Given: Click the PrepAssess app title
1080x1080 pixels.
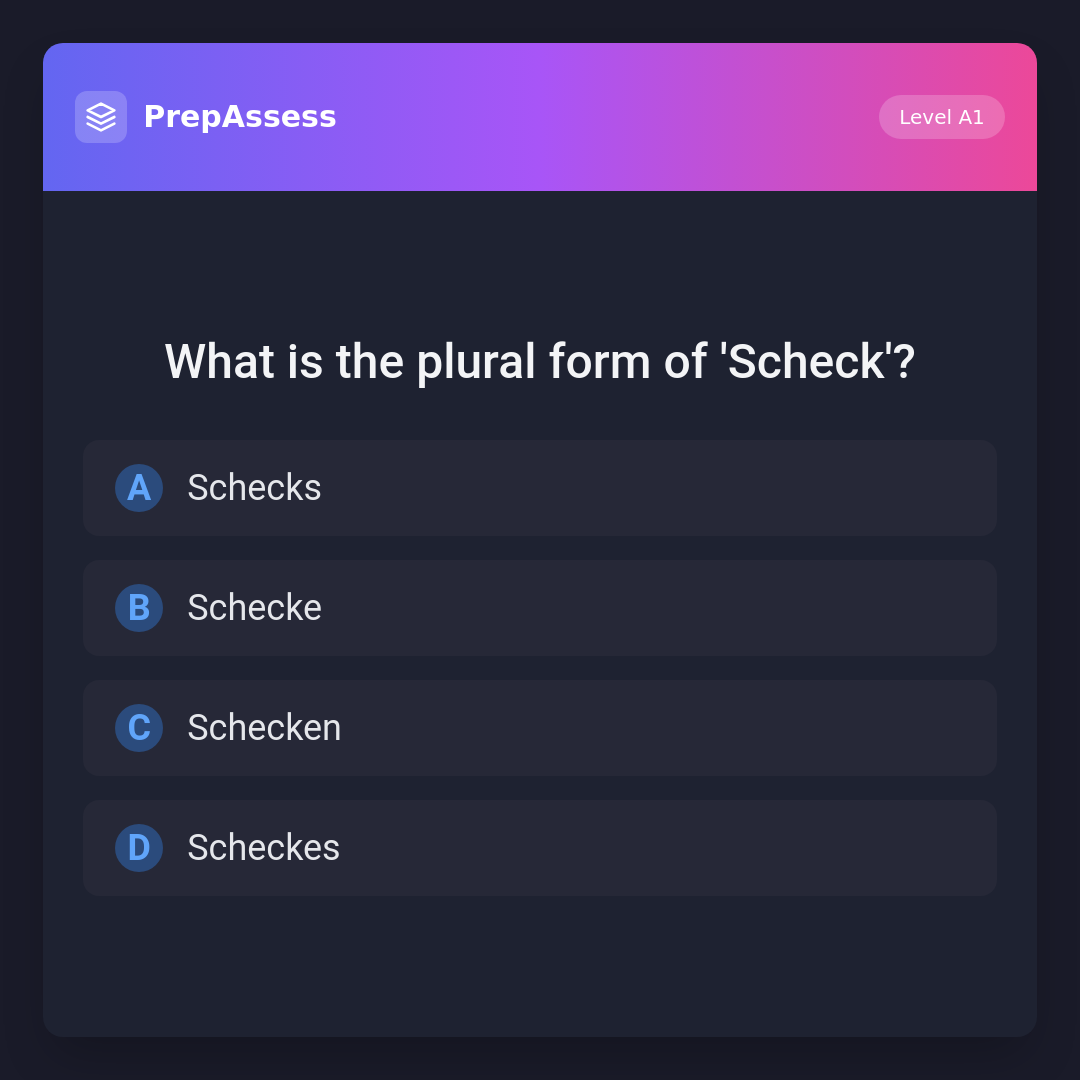Looking at the screenshot, I should (x=240, y=117).
